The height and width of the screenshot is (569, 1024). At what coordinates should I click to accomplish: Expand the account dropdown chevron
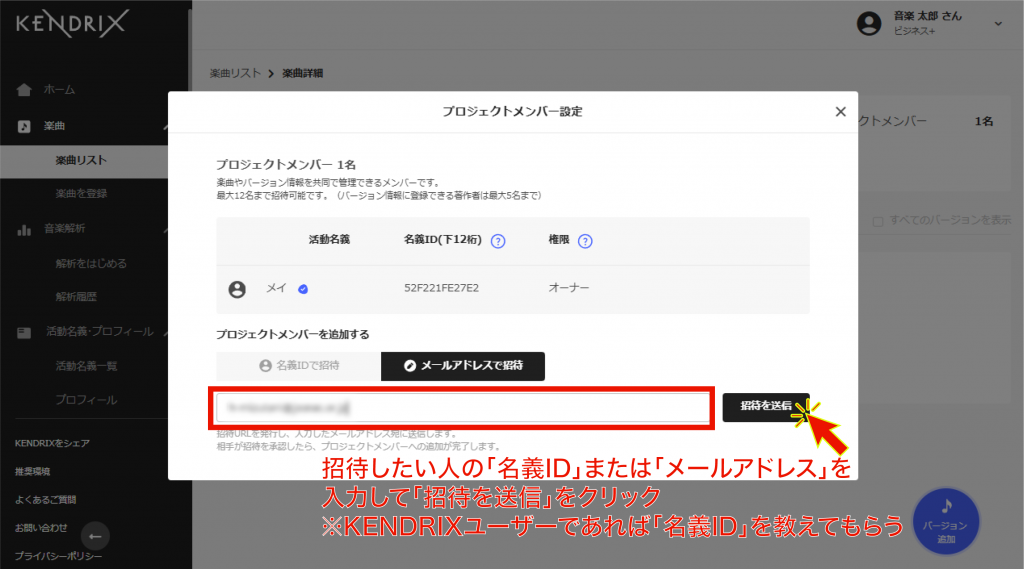(997, 23)
